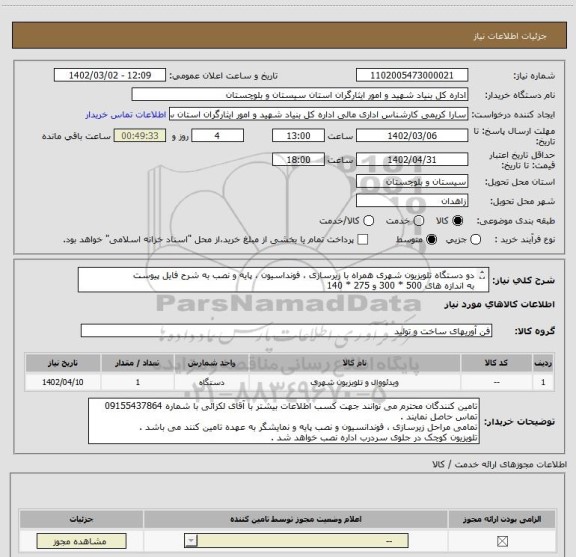
Task: Click the item name cell ویدئووال و تلویزیون شهری
Action: coord(354,382)
